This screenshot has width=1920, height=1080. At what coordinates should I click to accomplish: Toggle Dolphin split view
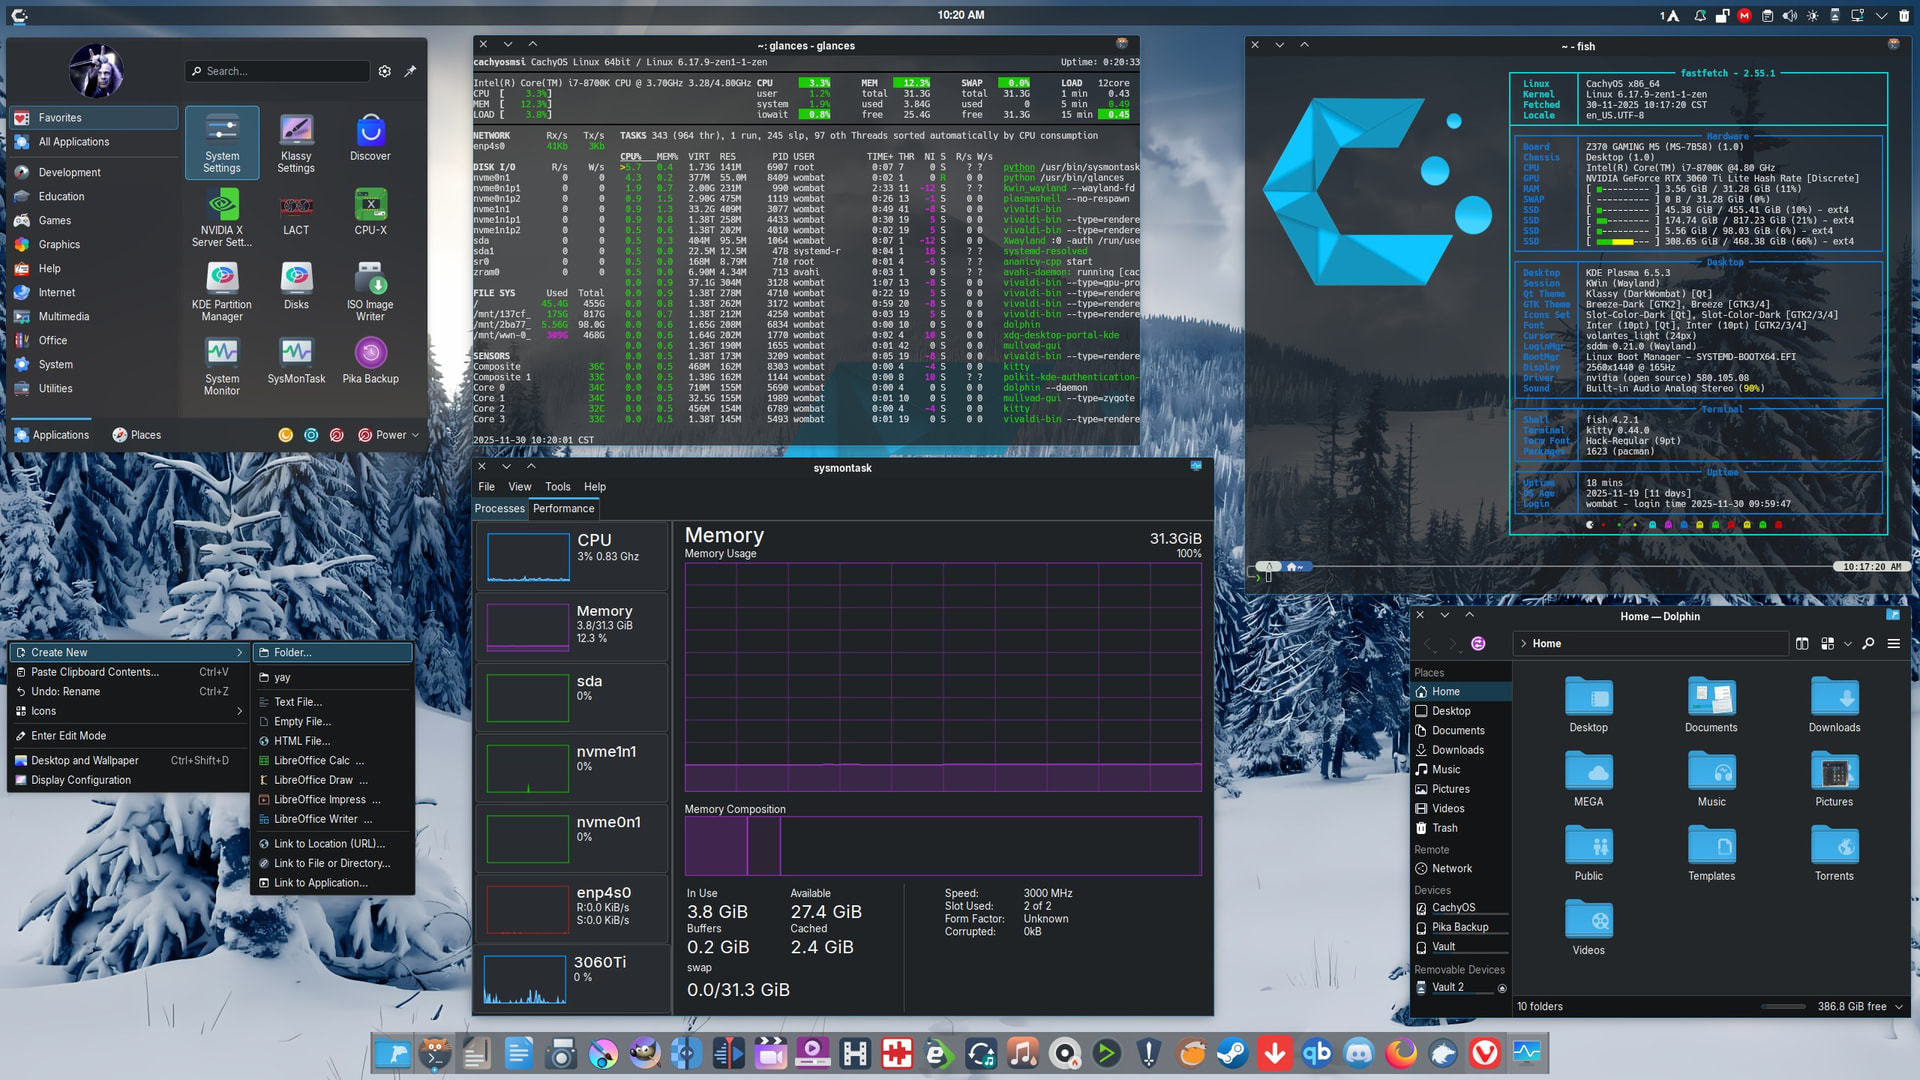(1802, 644)
